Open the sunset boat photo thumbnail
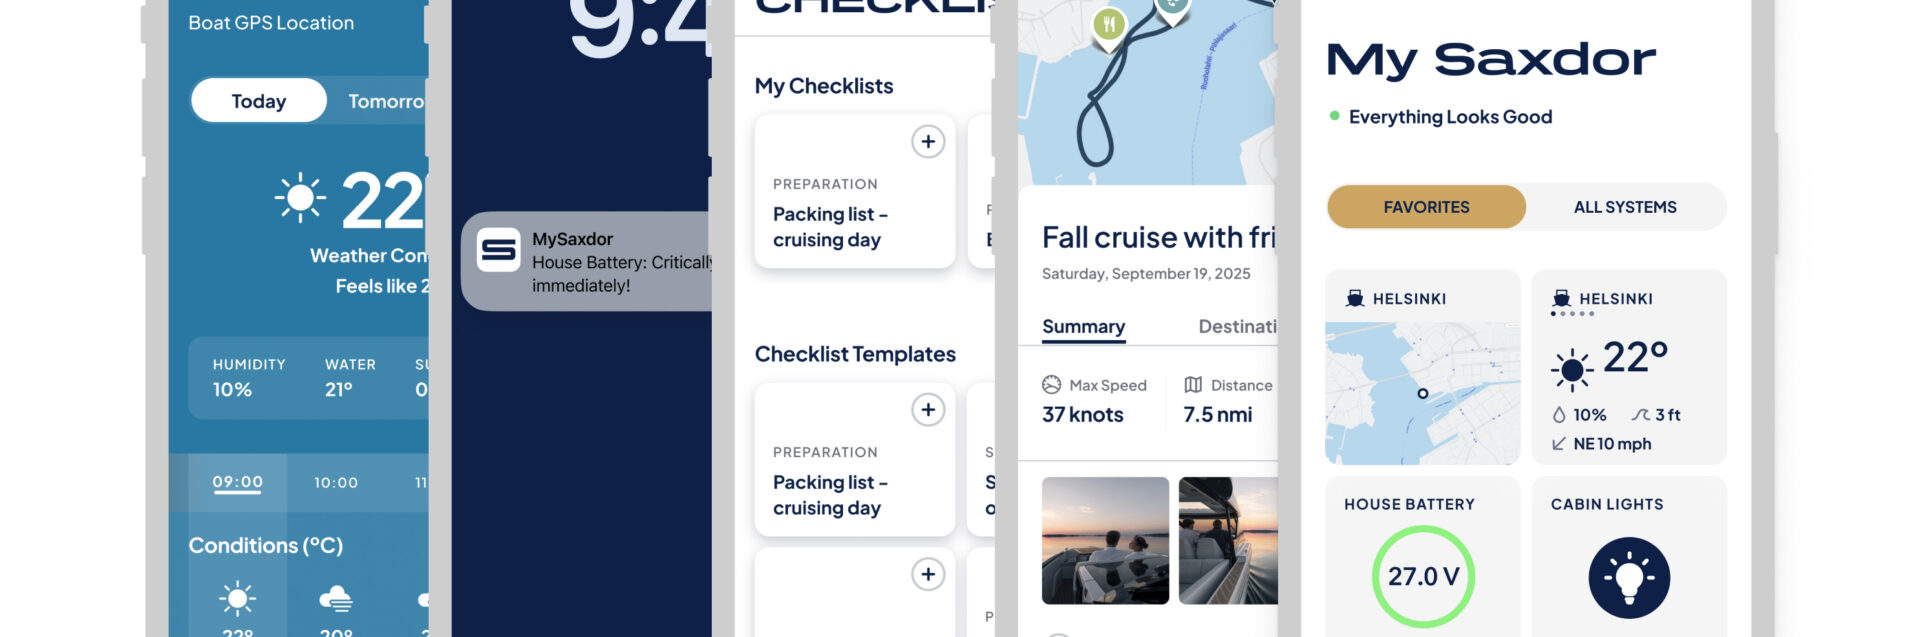Viewport: 1920px width, 637px height. pyautogui.click(x=1105, y=540)
